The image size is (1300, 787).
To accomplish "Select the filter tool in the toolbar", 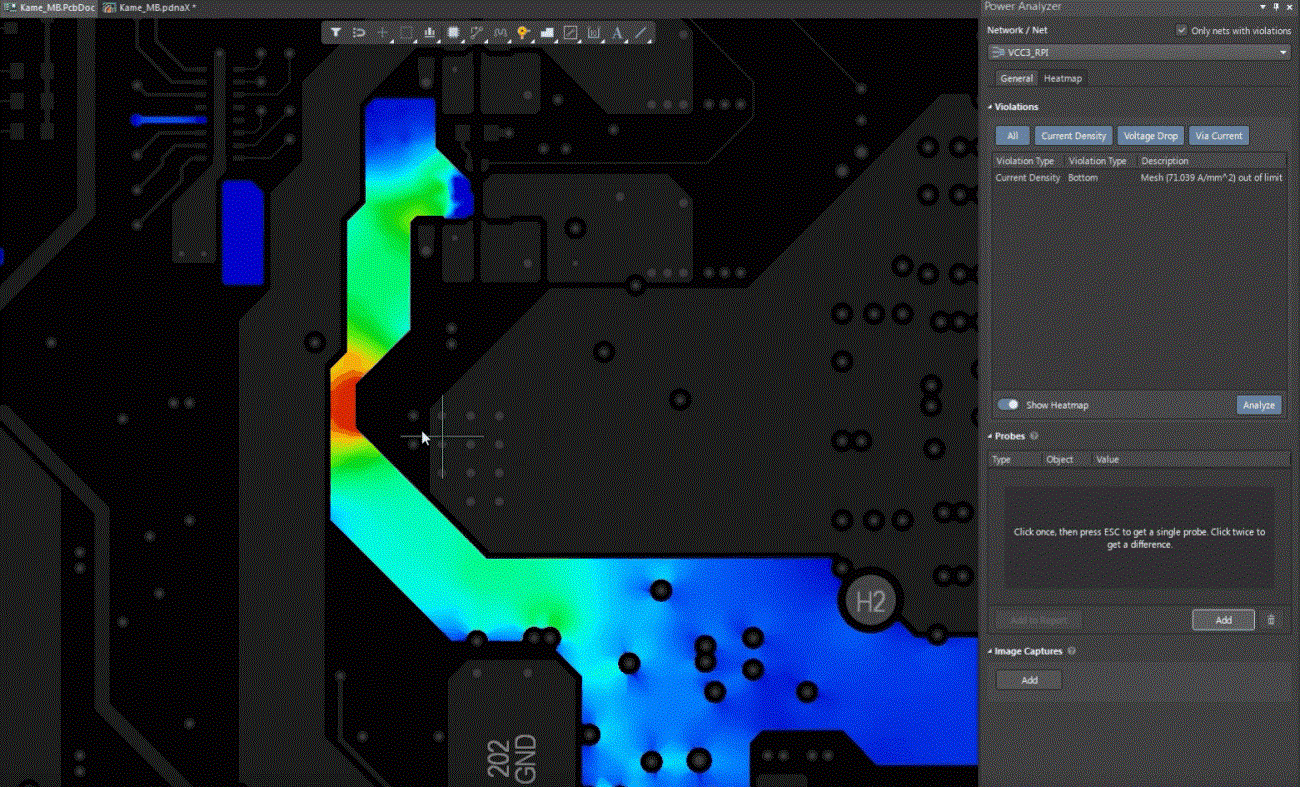I will (335, 32).
